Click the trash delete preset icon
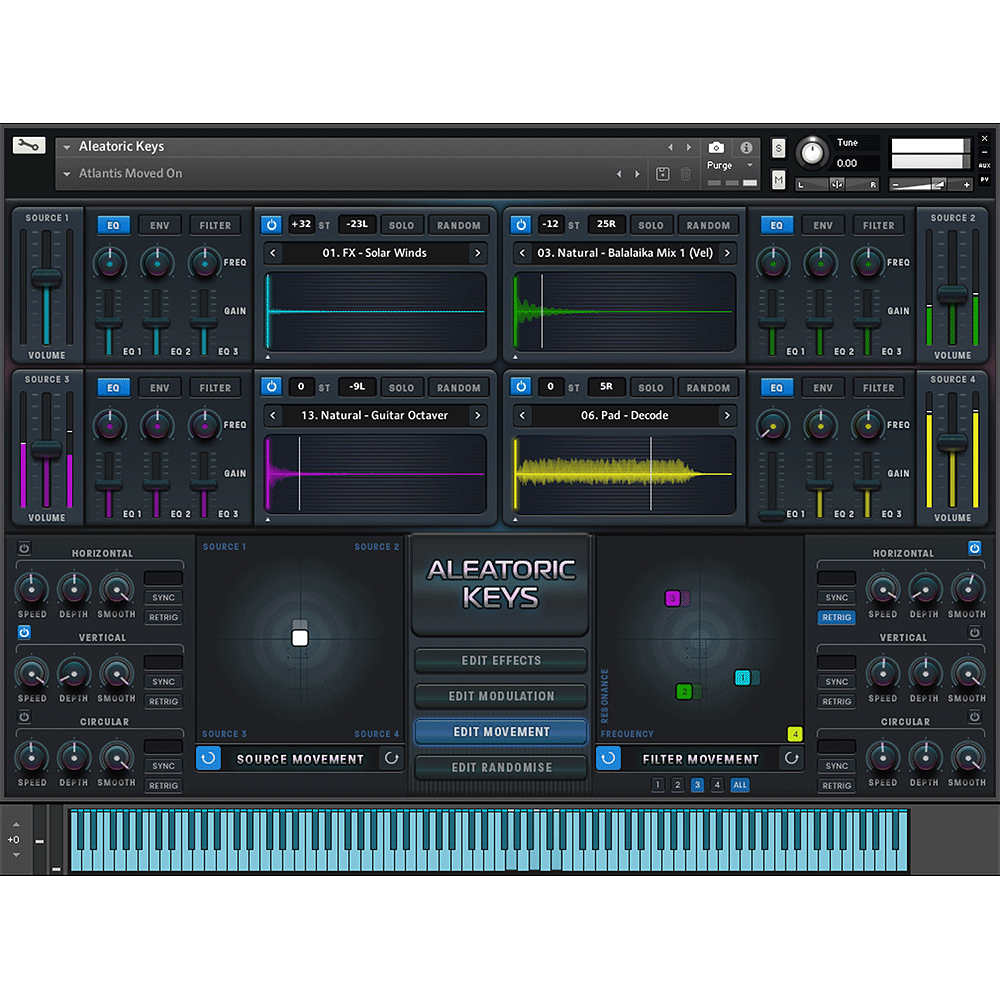Image resolution: width=1000 pixels, height=999 pixels. [x=686, y=174]
